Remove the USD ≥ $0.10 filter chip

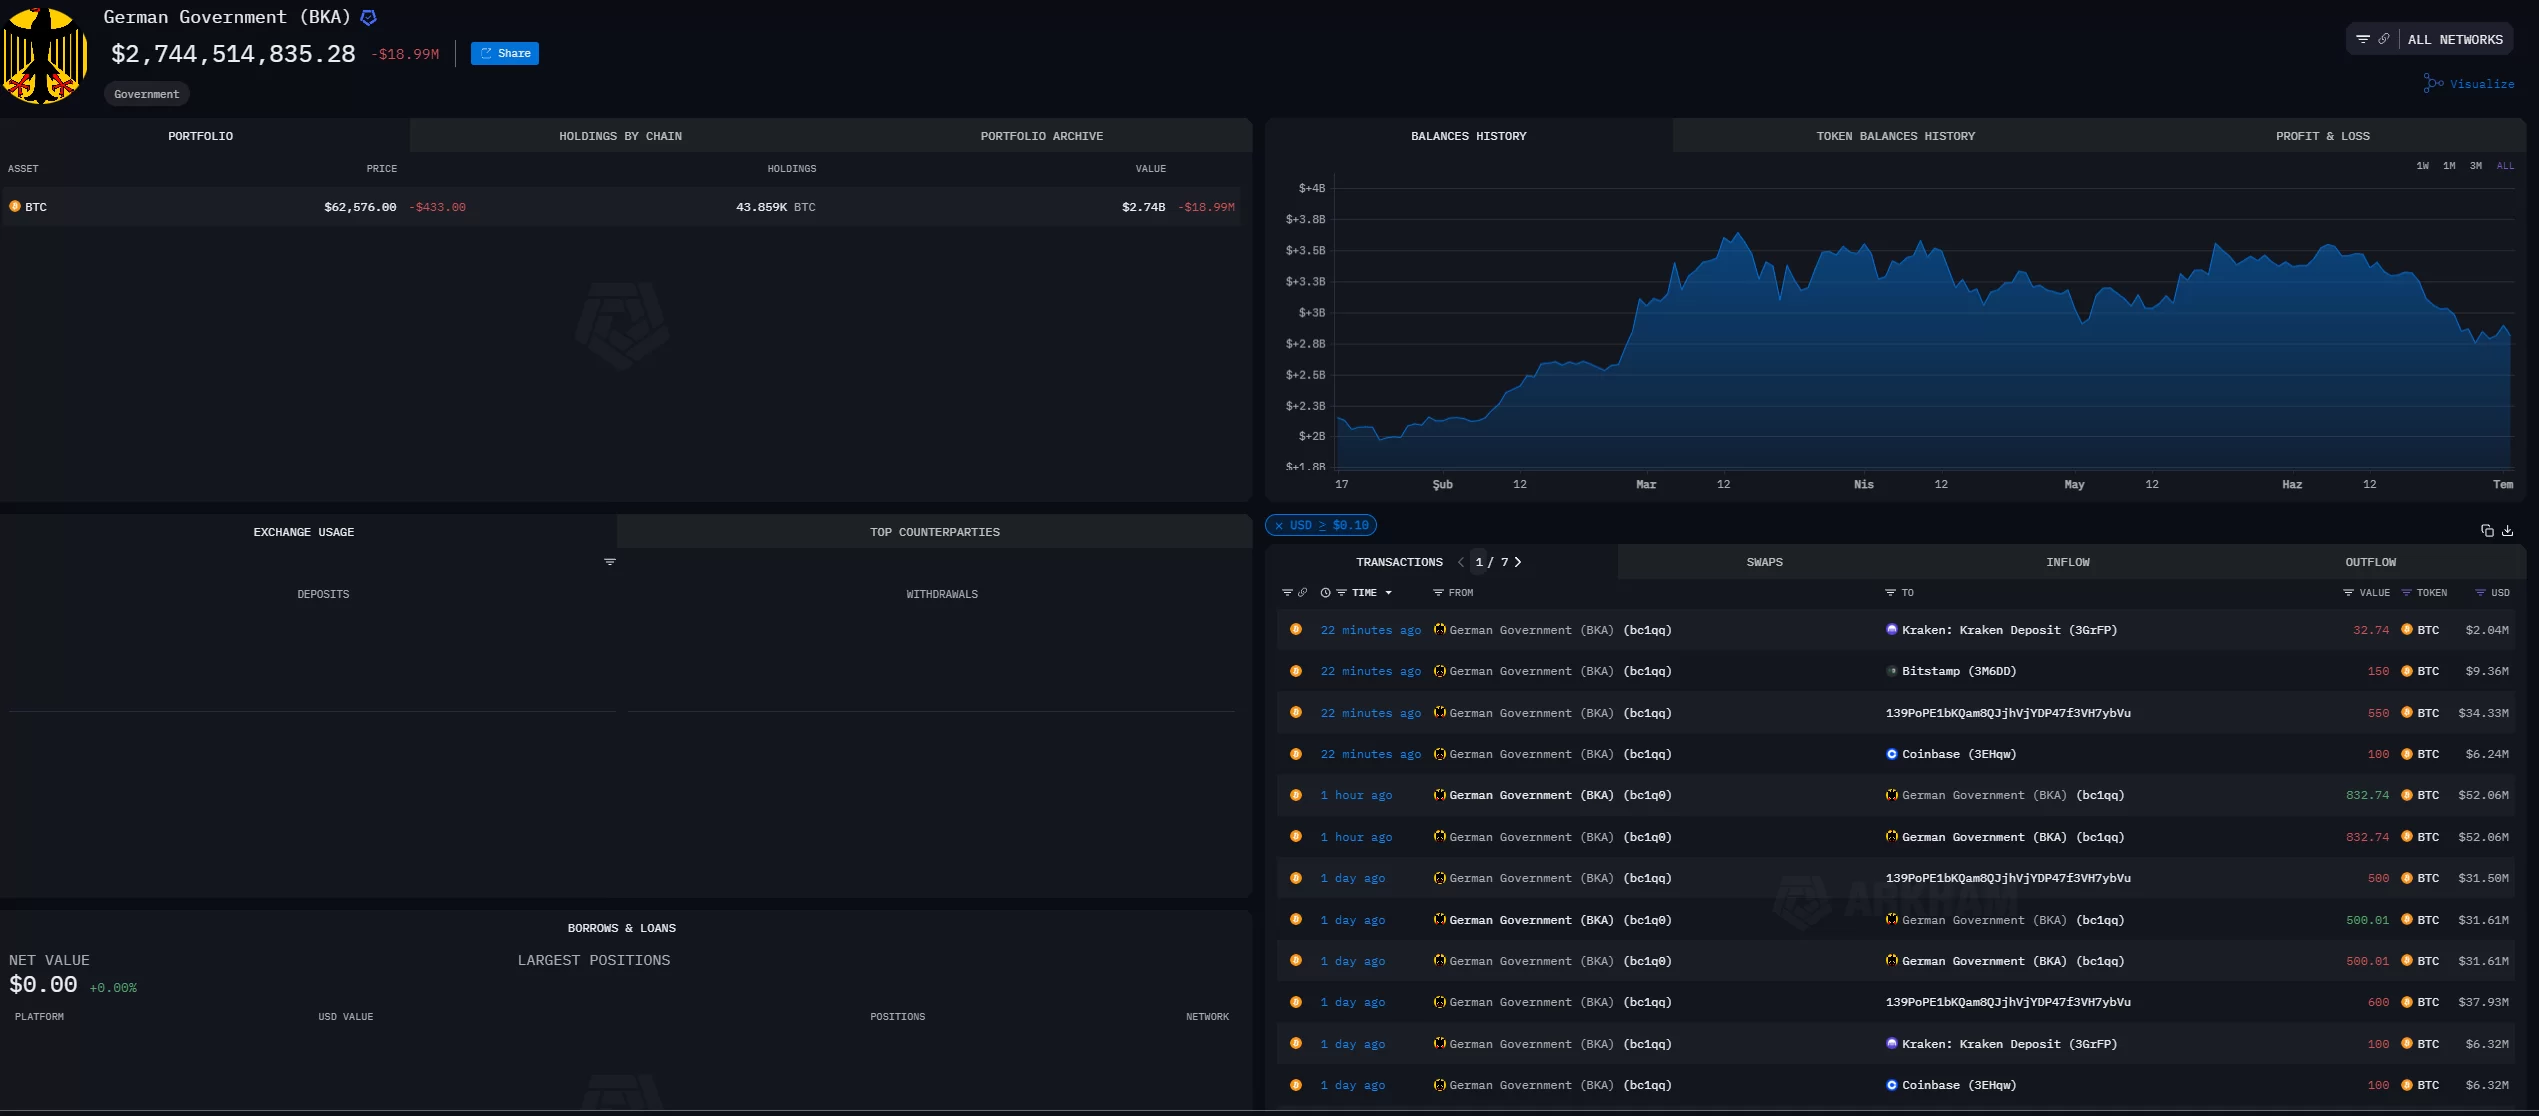pos(1279,526)
